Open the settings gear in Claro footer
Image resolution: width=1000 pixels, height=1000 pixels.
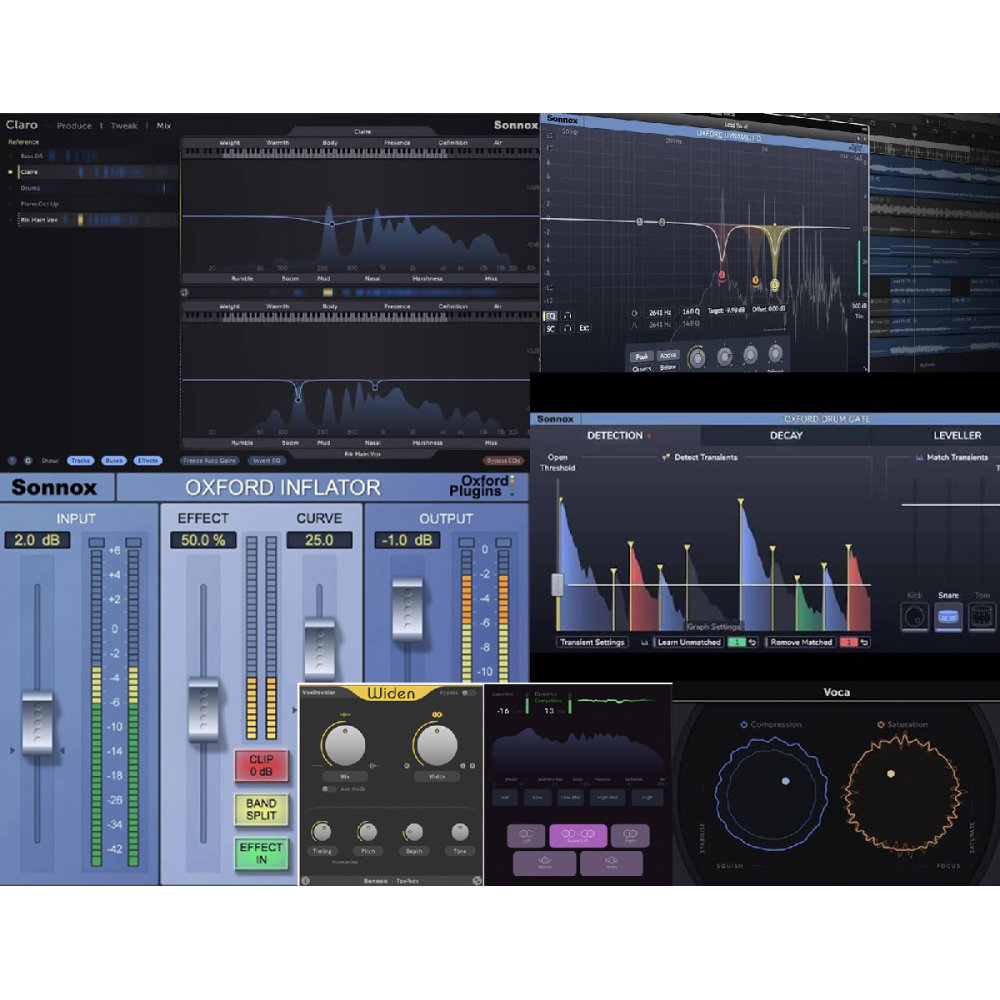tap(28, 460)
